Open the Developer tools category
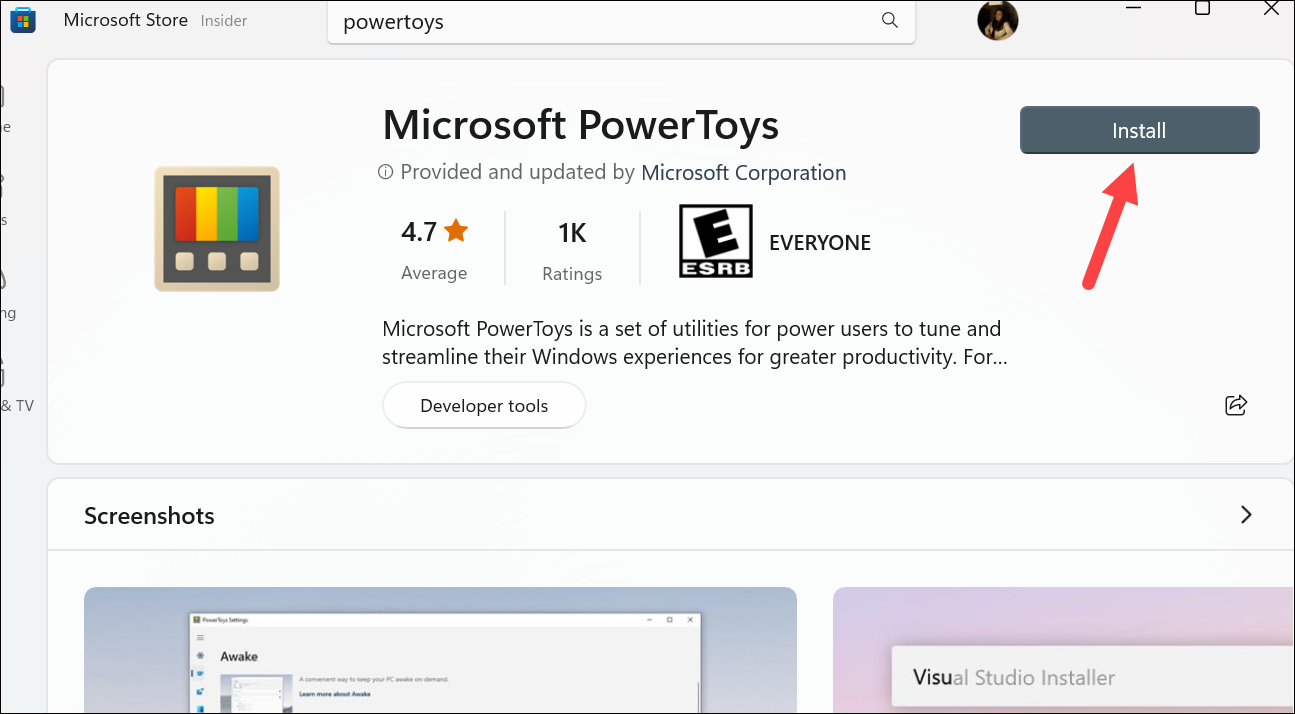1295x714 pixels. click(484, 406)
